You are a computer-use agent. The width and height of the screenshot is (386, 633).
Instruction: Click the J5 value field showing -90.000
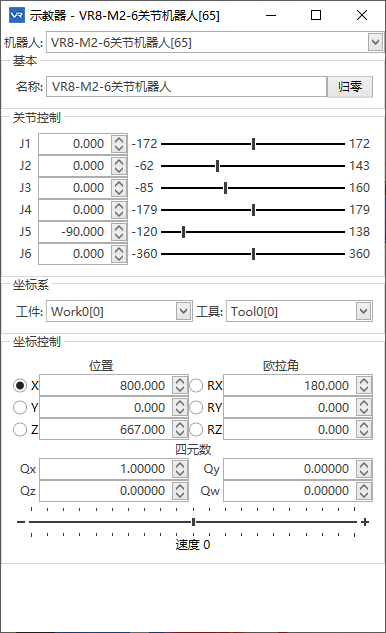coord(75,232)
